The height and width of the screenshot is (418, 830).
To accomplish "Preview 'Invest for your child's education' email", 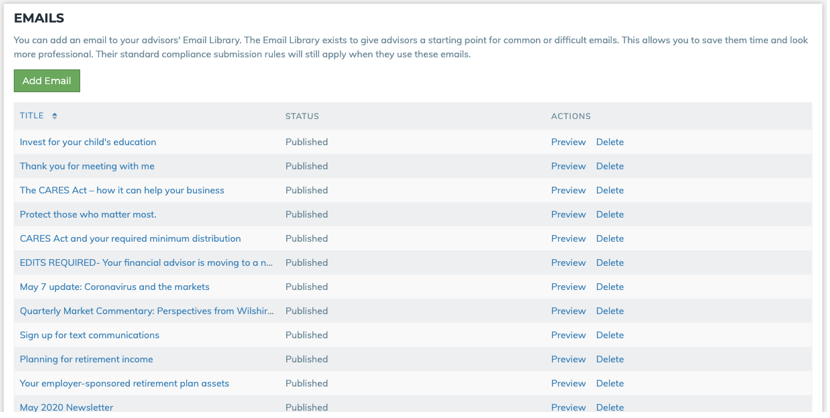I will coord(568,142).
